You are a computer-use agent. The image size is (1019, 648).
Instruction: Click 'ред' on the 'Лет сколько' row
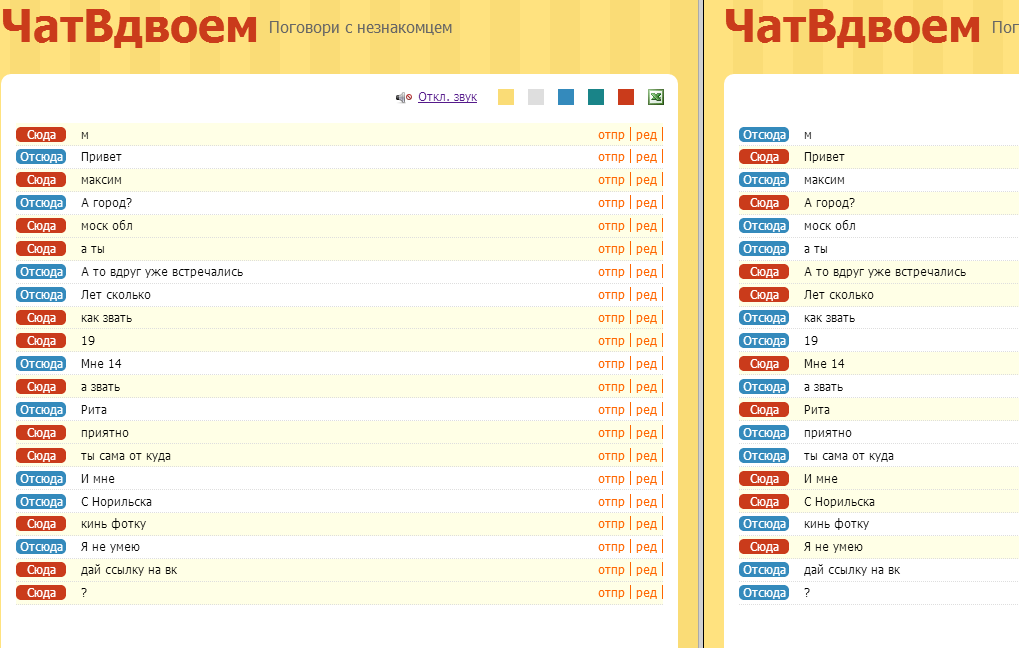646,295
